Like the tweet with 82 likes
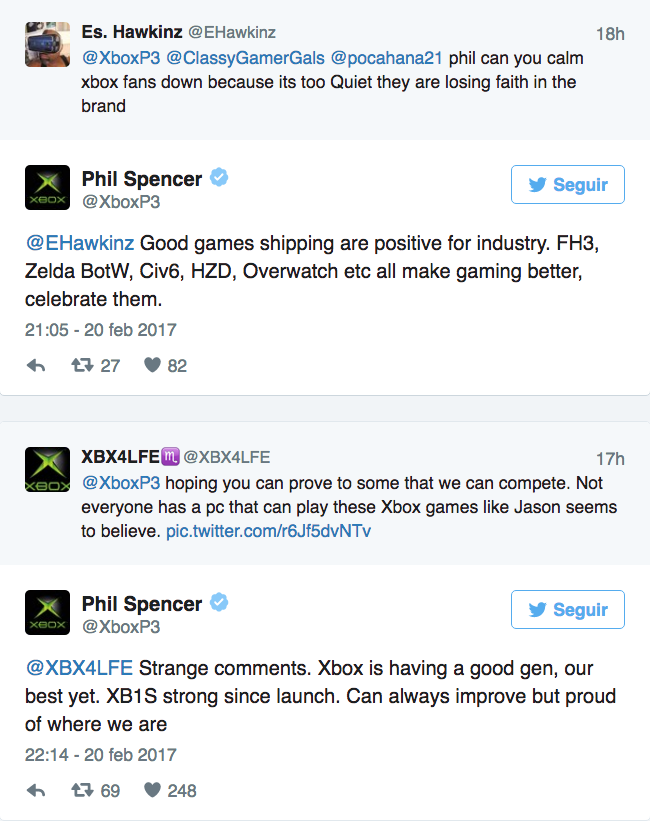Screen dimensions: 650x821 pyautogui.click(x=152, y=366)
